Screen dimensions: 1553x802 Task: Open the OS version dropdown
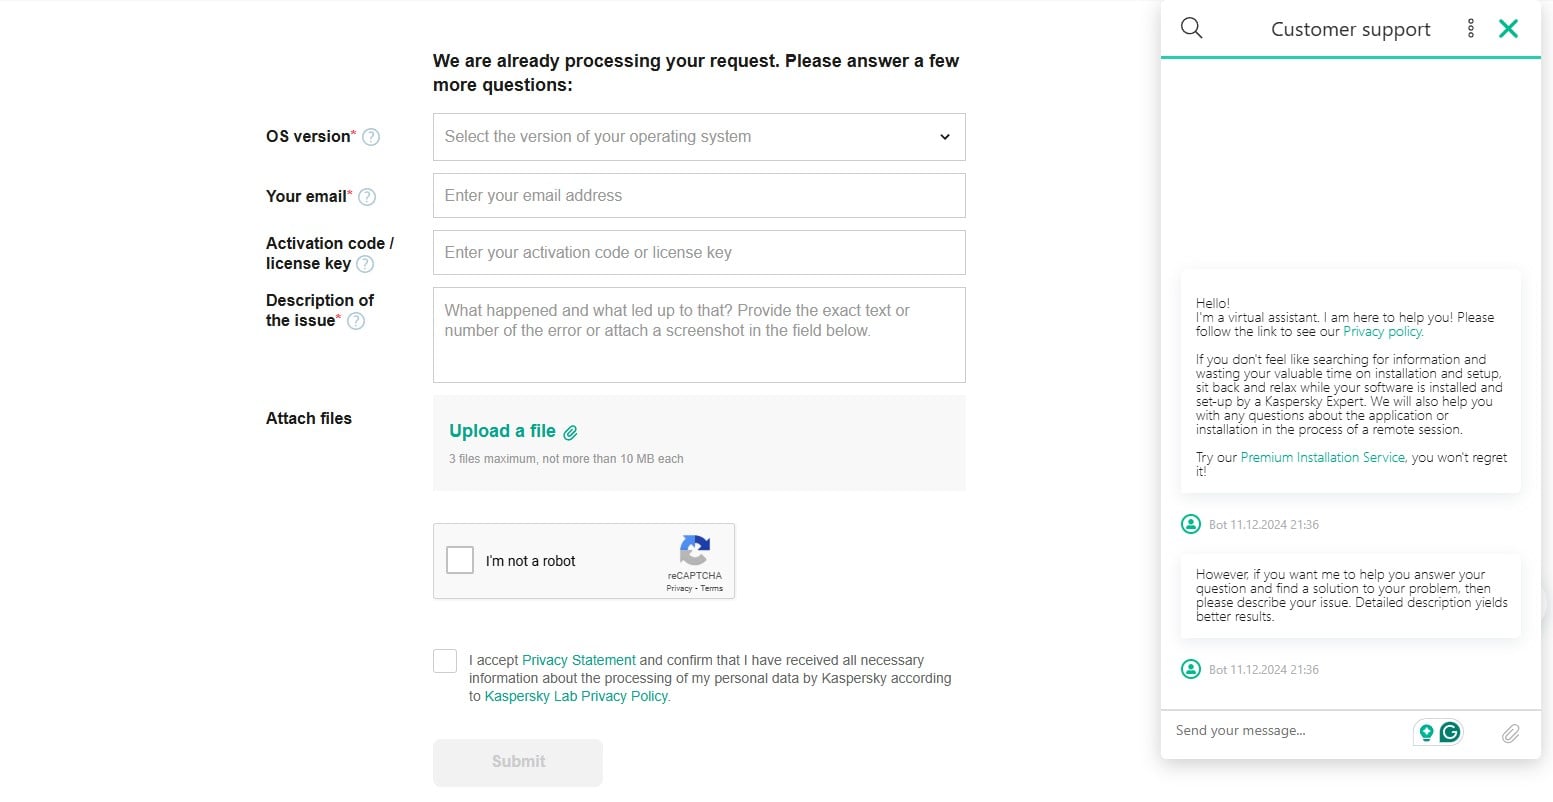(698, 136)
